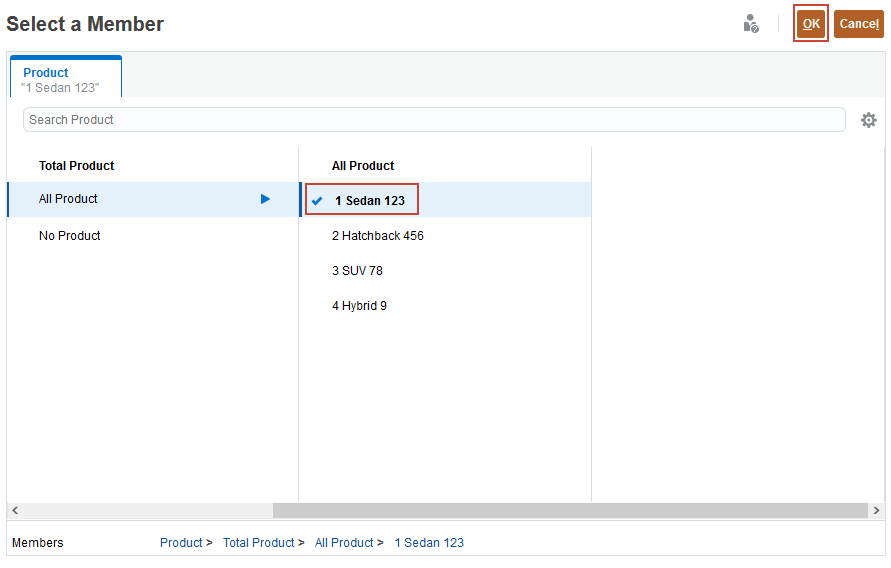The height and width of the screenshot is (568, 891).
Task: Click the Total Product column header
Action: tap(76, 166)
